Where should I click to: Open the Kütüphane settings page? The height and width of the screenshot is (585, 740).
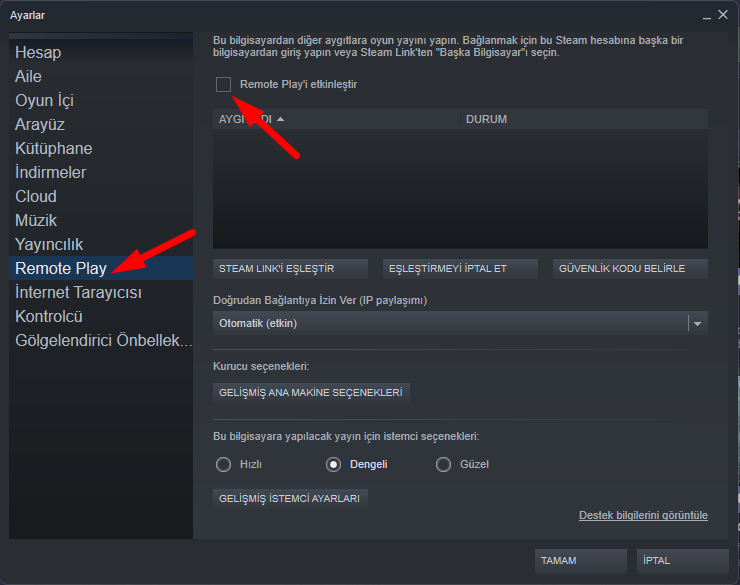(x=54, y=148)
